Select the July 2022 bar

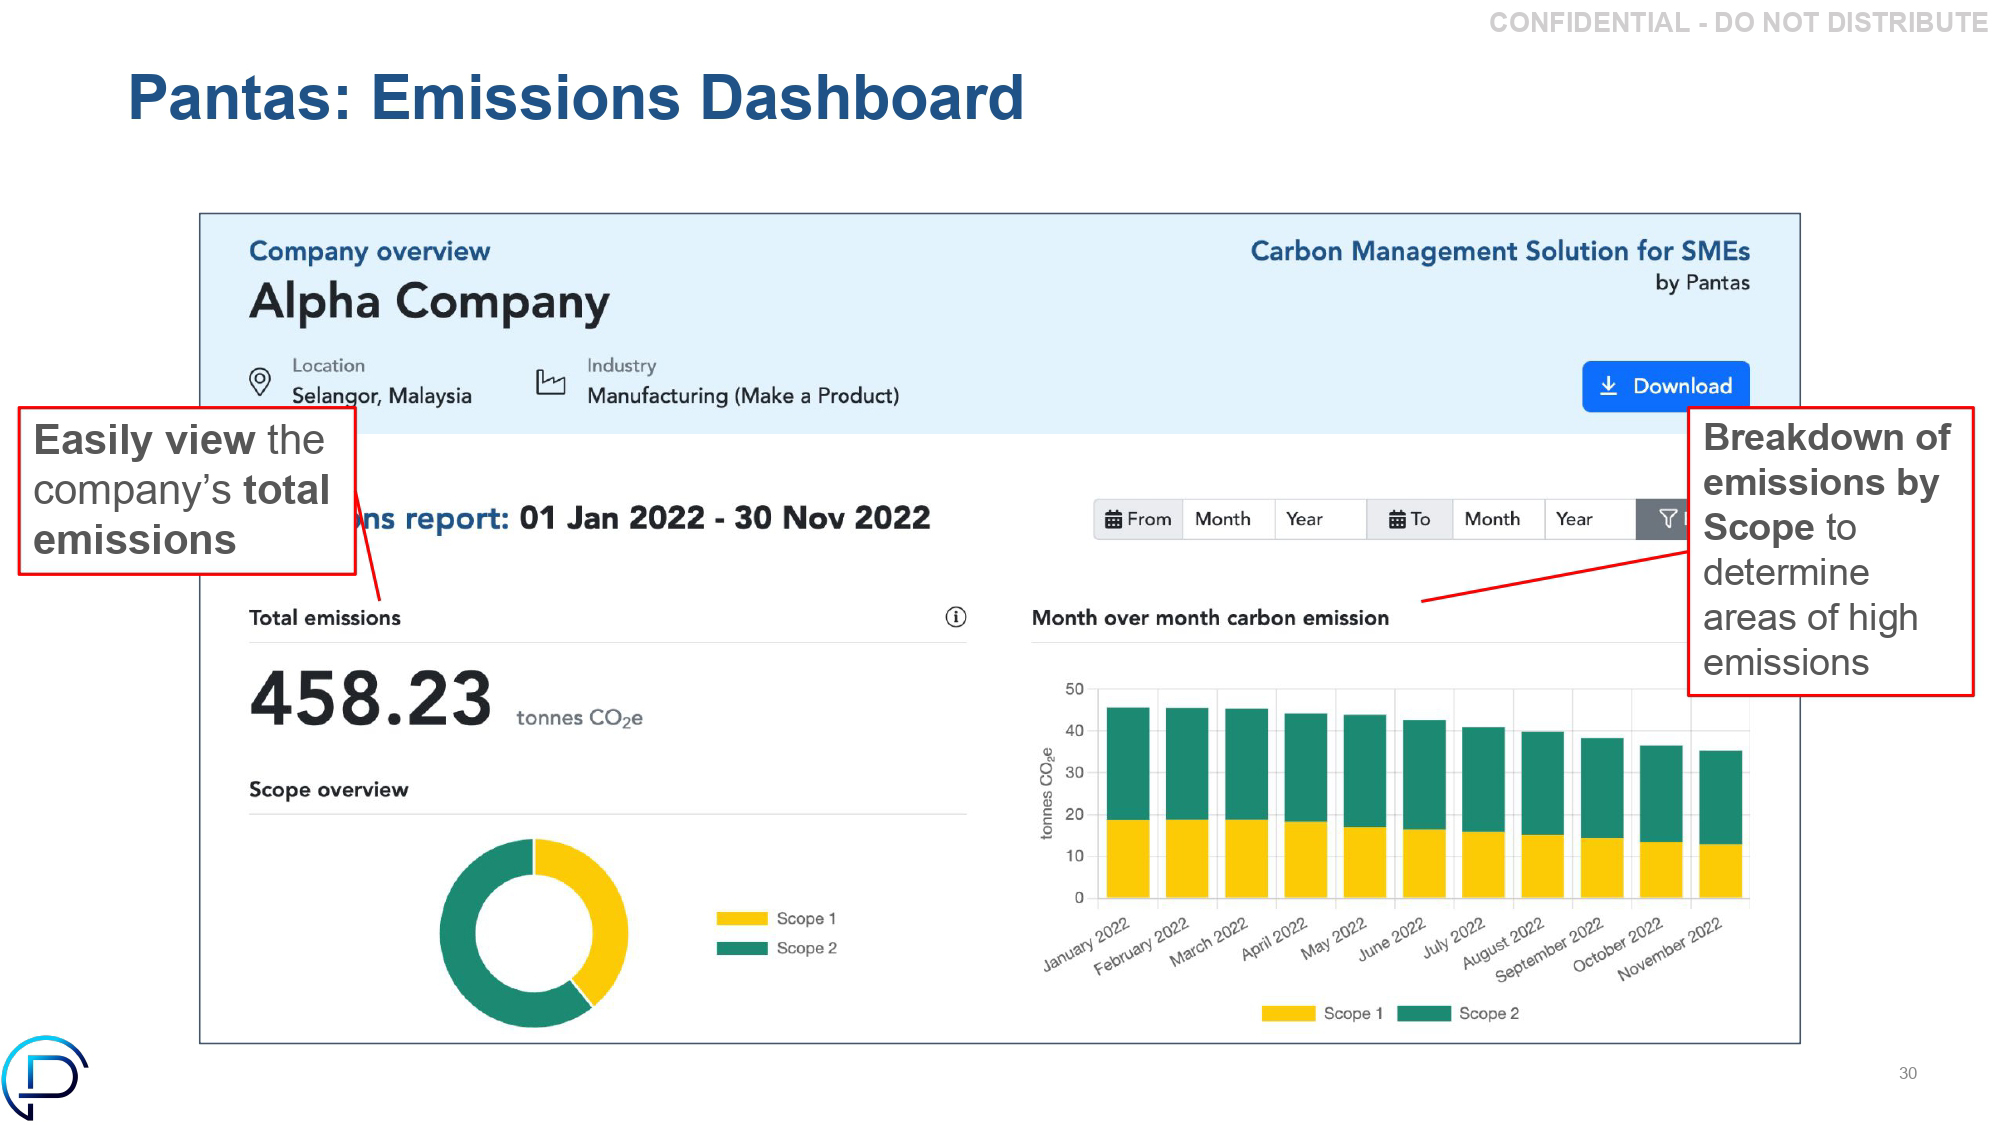[x=1483, y=812]
